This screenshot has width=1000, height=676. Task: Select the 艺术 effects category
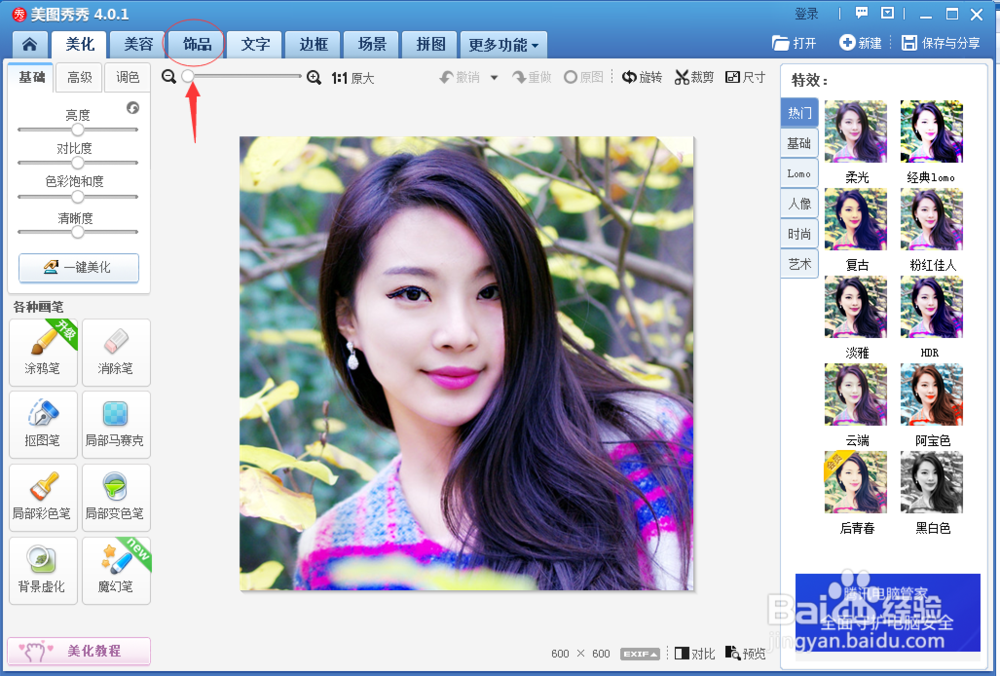pyautogui.click(x=799, y=264)
